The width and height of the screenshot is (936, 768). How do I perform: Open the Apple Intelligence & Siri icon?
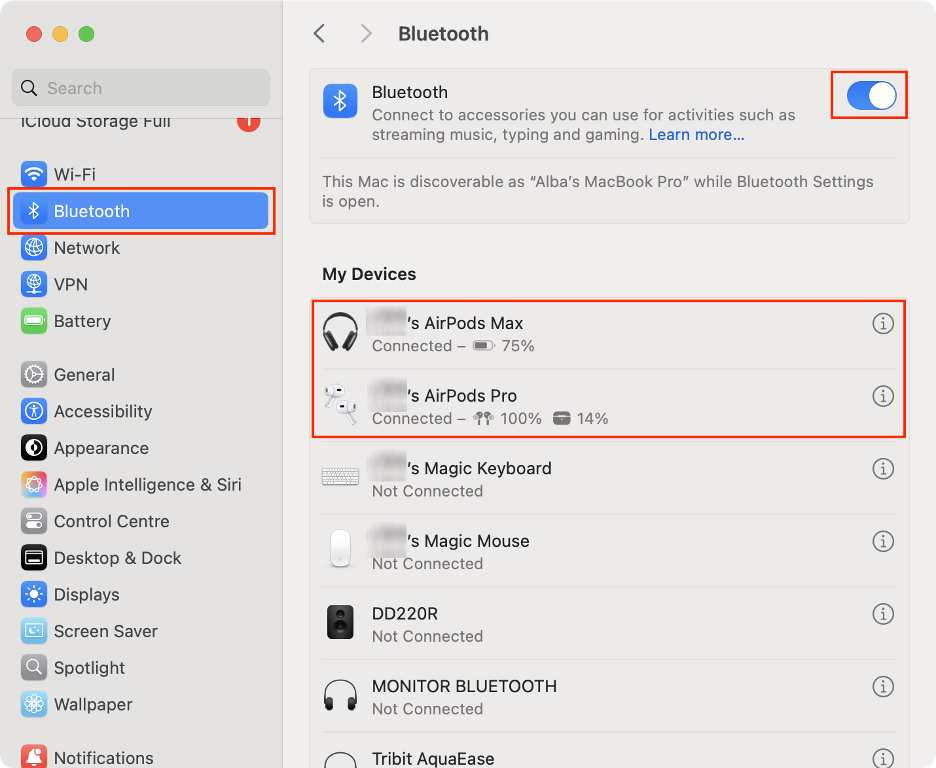[x=34, y=485]
